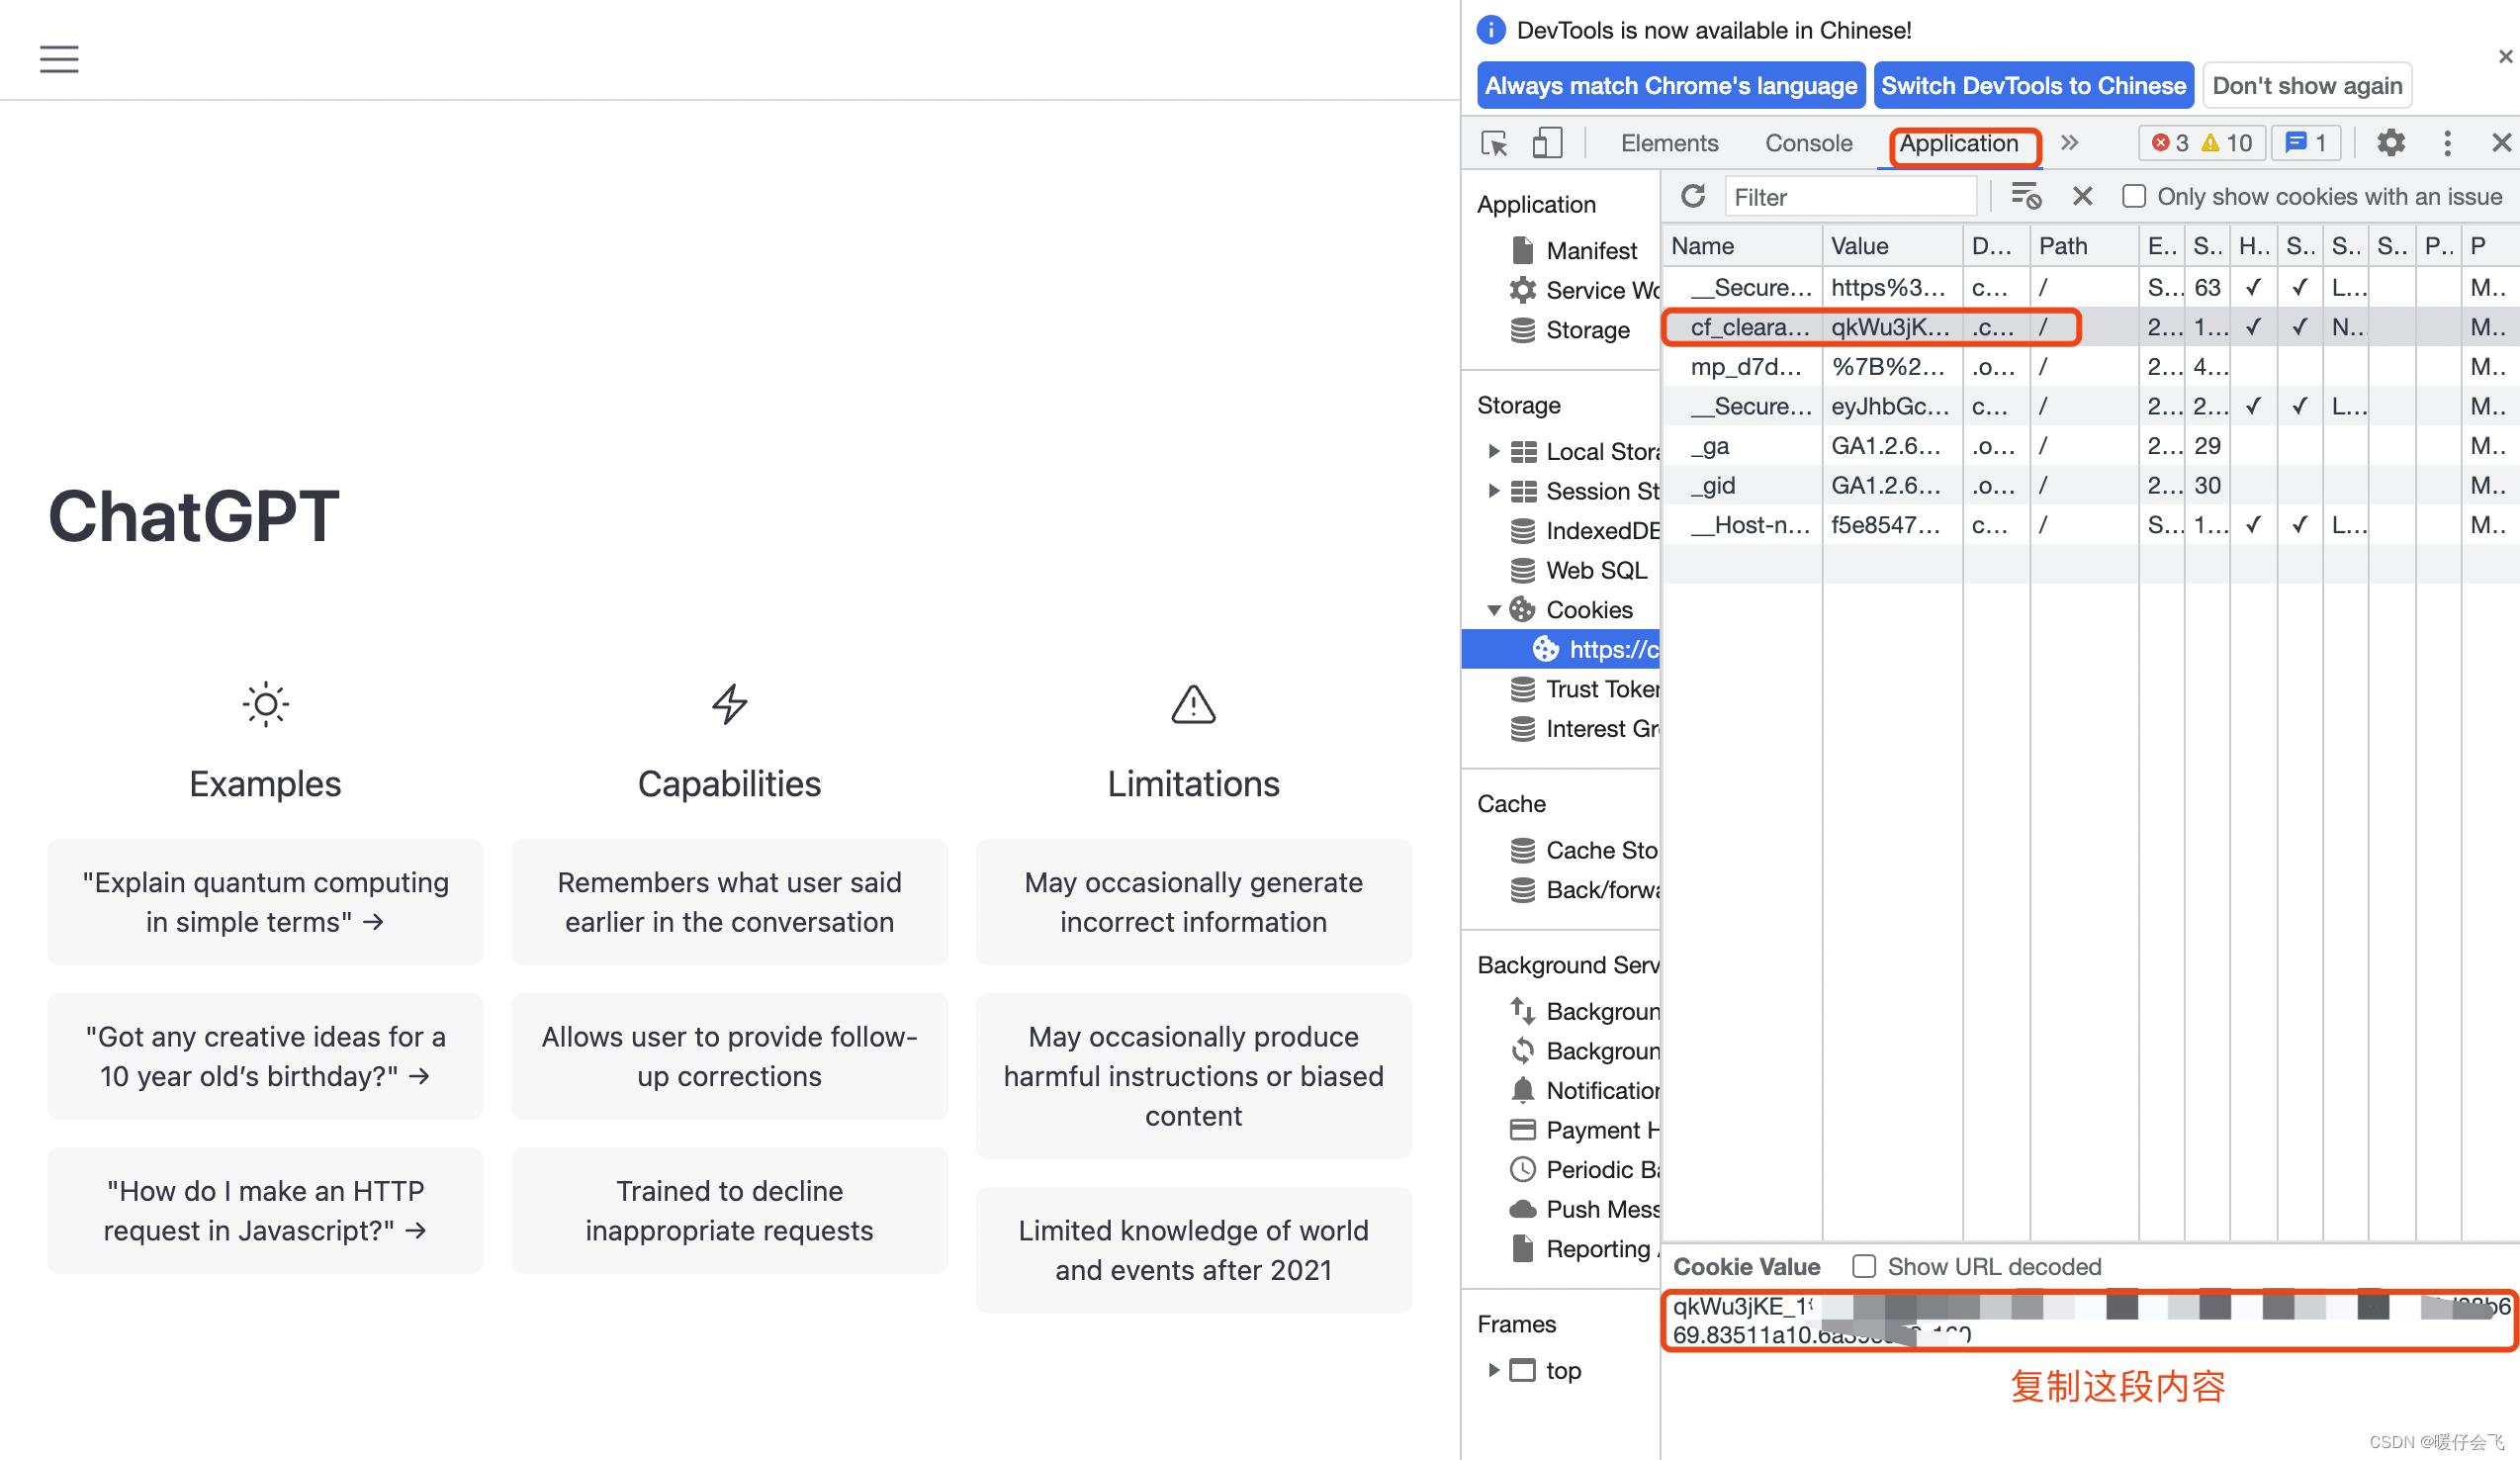Refresh the cookies table

(1692, 196)
